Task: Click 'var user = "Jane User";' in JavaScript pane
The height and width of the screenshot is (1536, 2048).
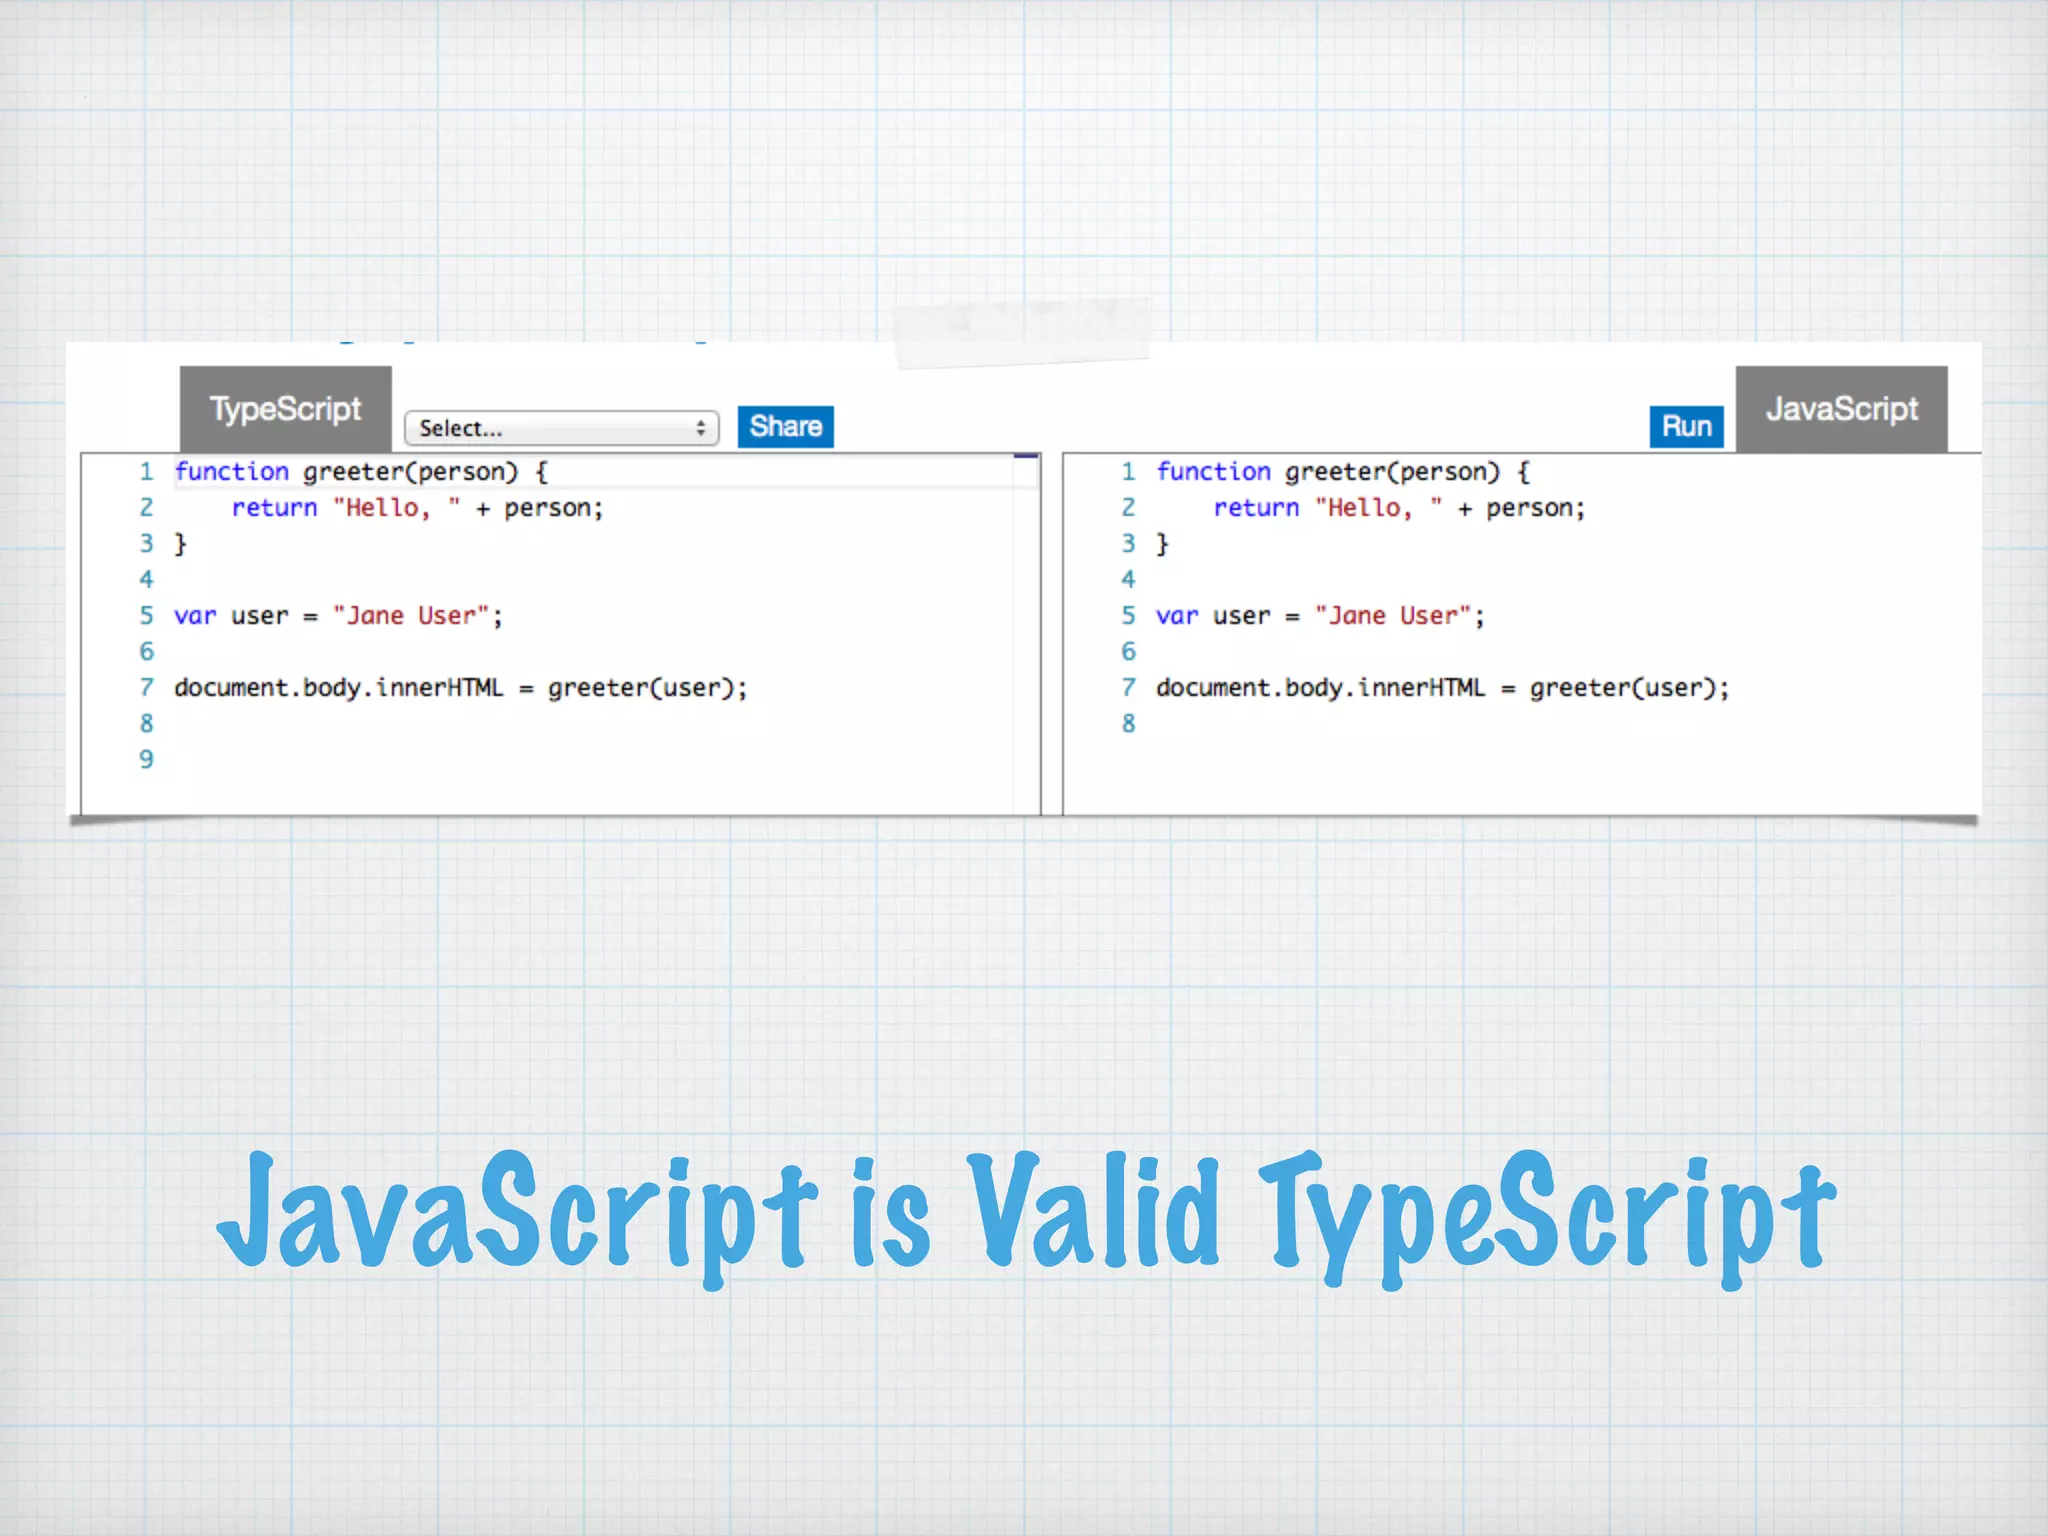Action: [1320, 615]
